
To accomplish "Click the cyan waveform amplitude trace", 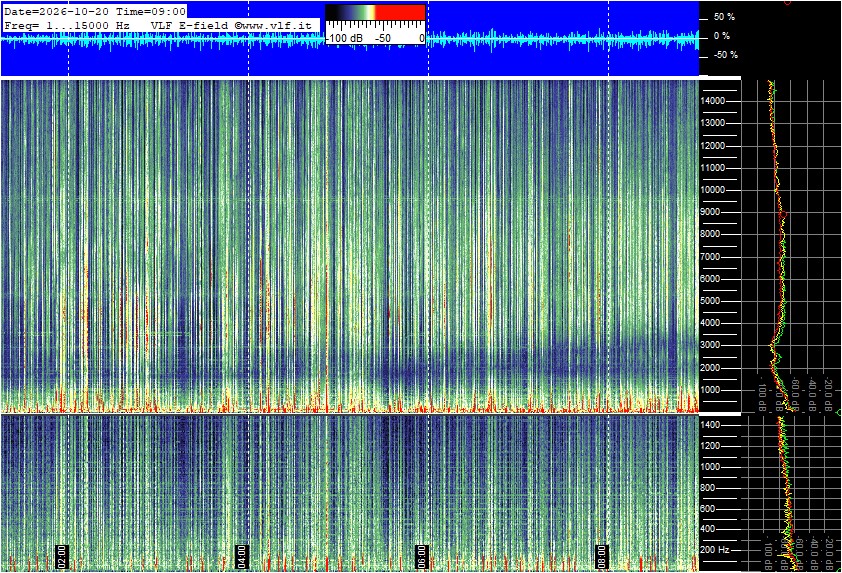I will click(349, 39).
